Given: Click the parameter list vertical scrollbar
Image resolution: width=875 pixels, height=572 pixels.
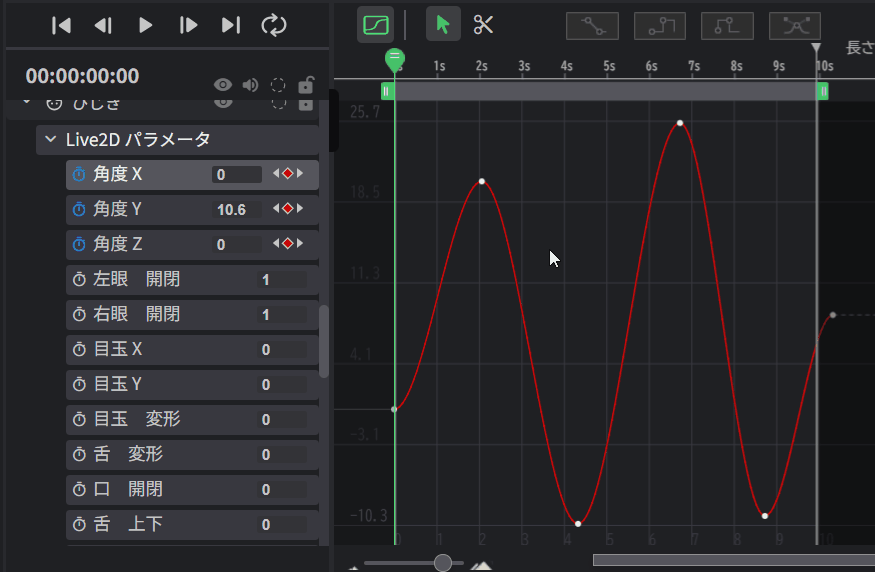Looking at the screenshot, I should coord(324,341).
